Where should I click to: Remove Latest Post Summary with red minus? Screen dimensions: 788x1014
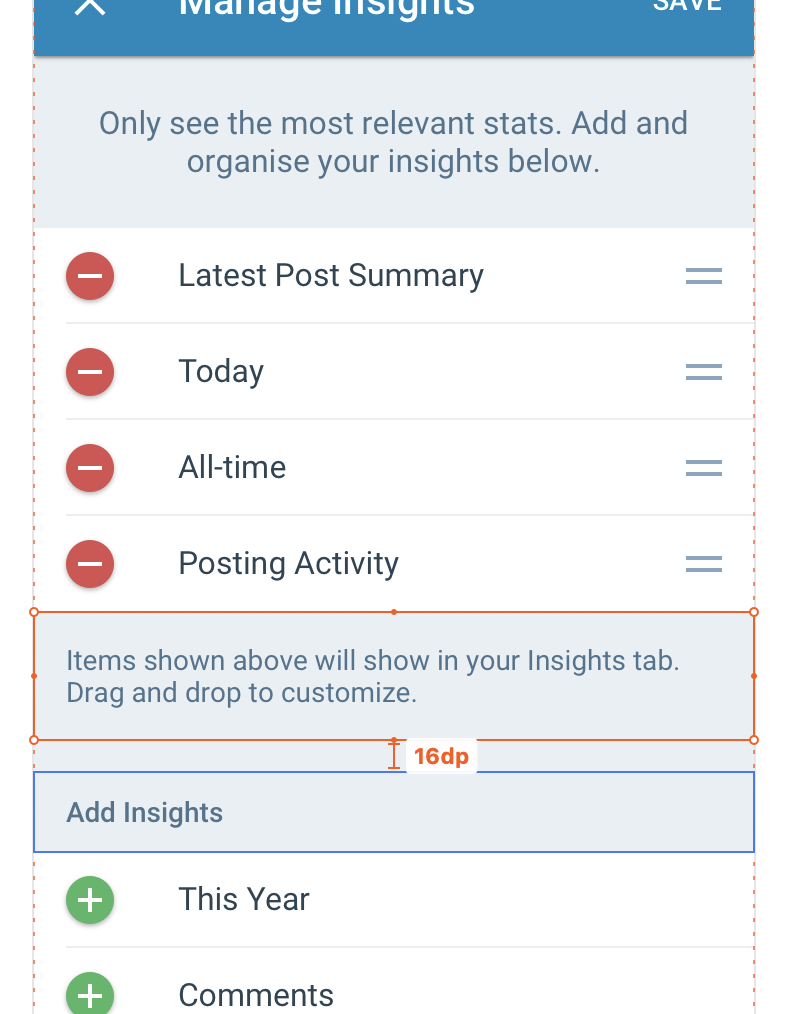(90, 276)
